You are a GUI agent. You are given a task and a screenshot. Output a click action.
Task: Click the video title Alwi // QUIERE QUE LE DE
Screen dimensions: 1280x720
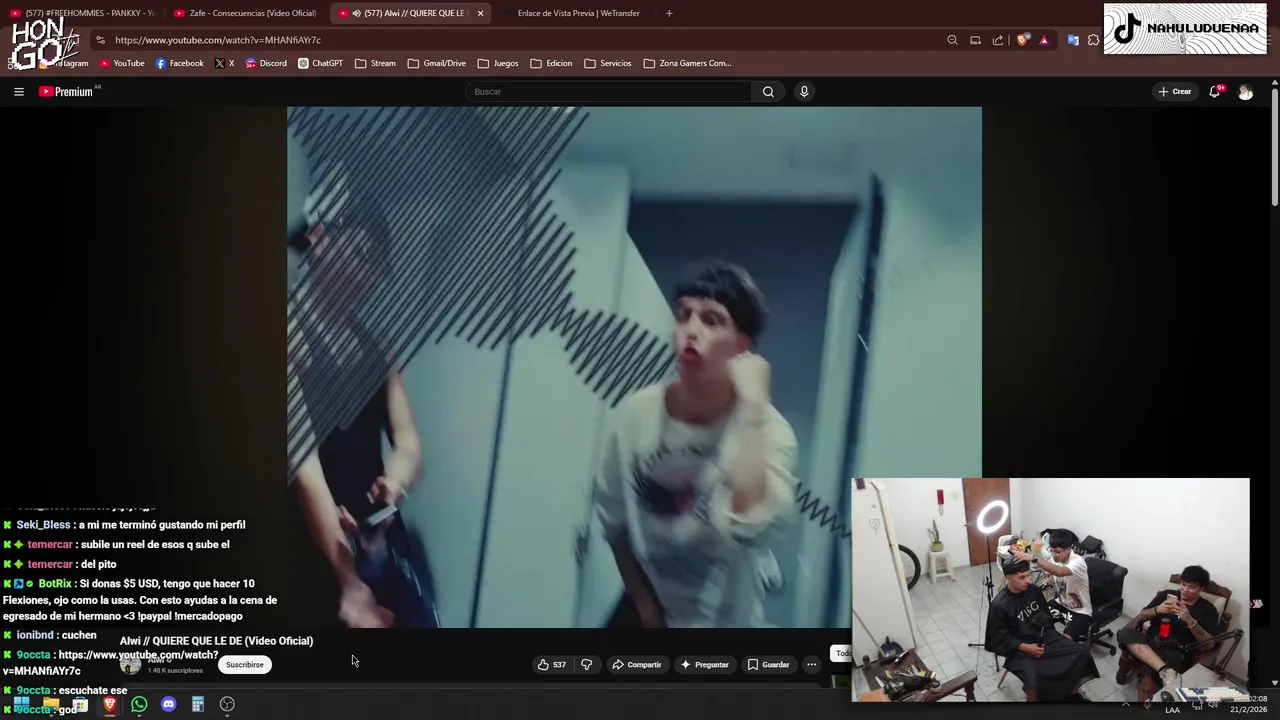point(216,641)
